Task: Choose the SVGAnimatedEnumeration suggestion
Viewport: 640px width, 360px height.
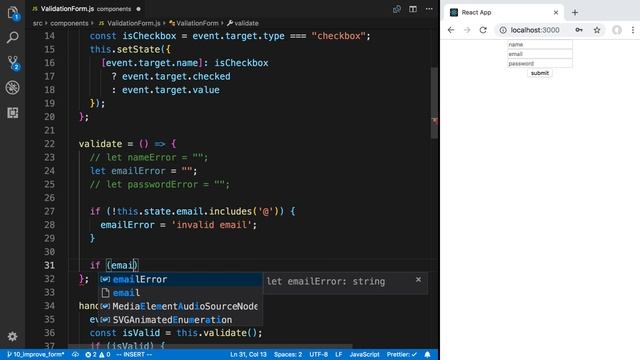Action: pos(180,320)
